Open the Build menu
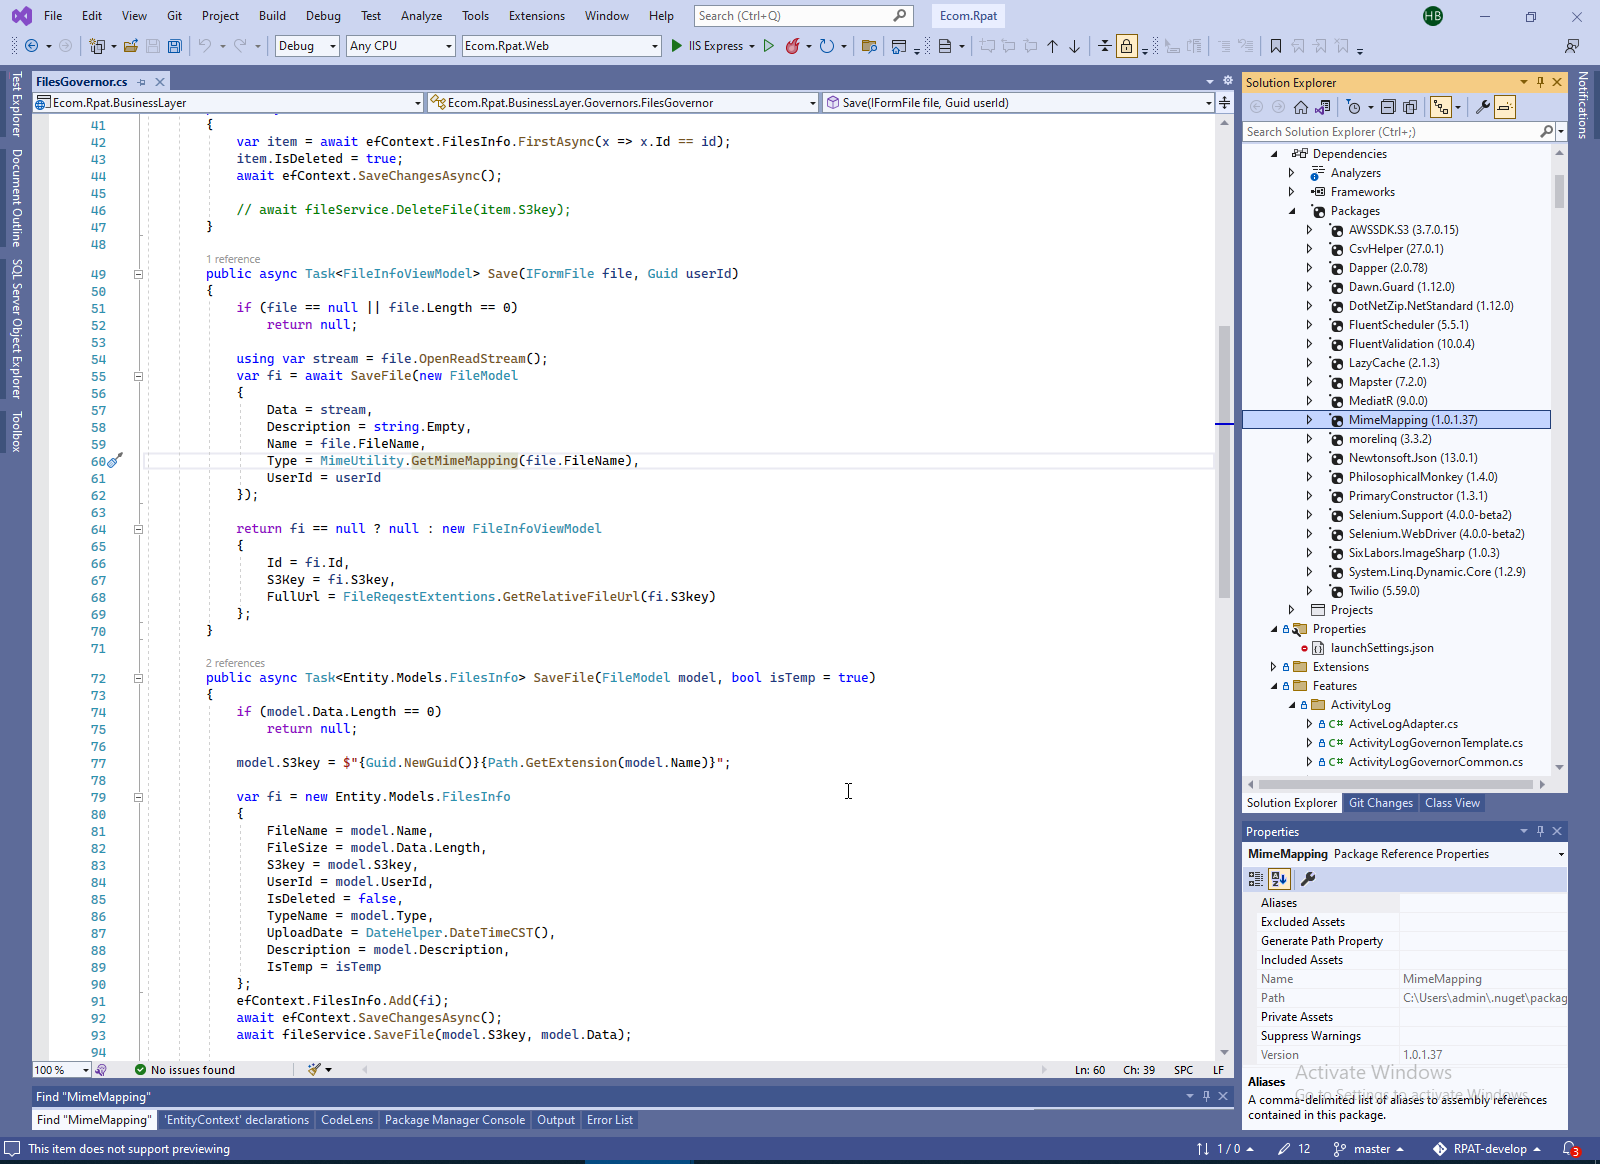 tap(272, 16)
